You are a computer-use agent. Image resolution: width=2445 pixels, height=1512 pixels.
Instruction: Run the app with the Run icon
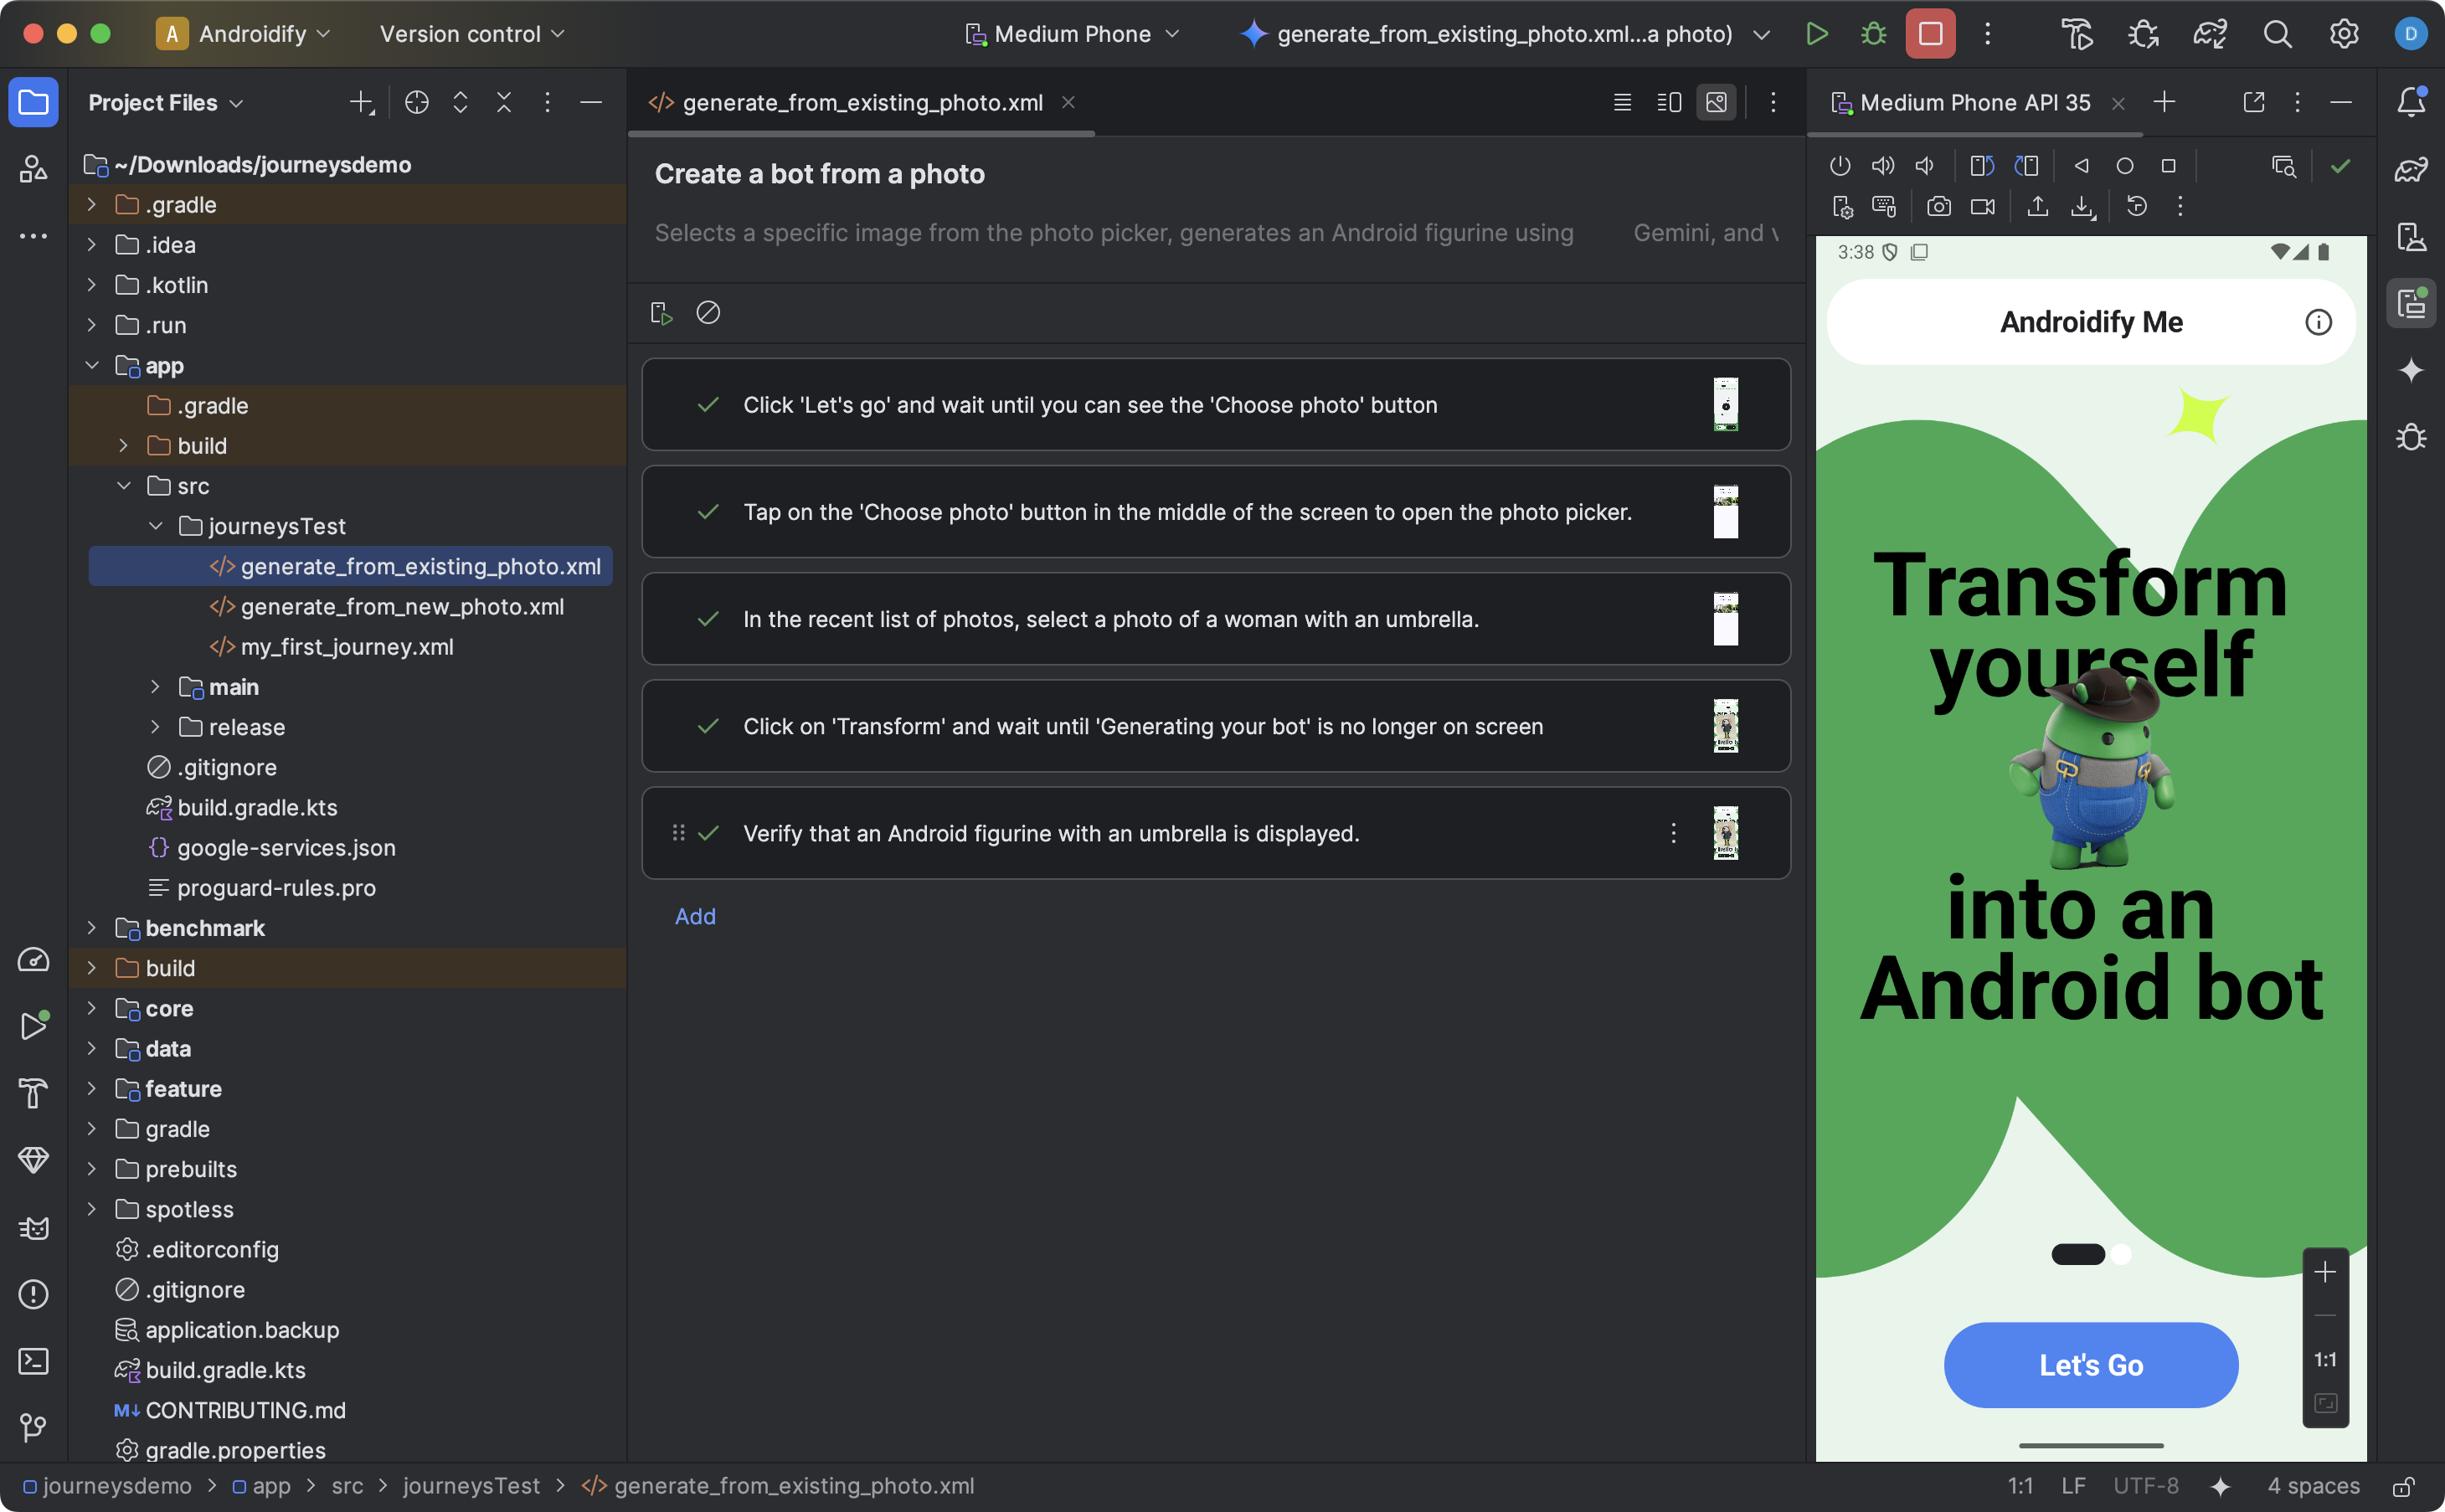coord(1818,33)
